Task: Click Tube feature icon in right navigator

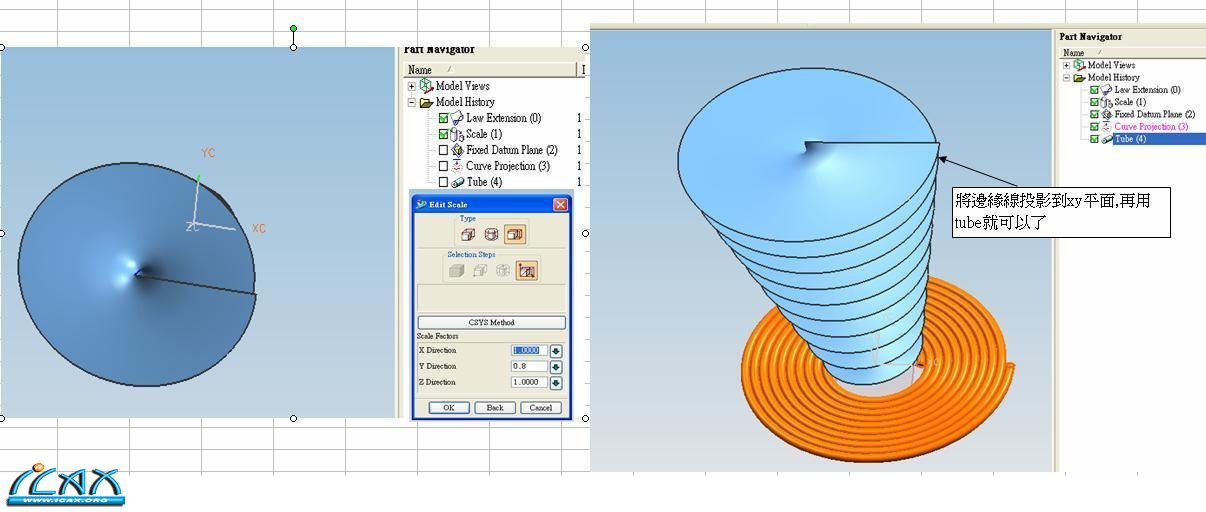Action: point(1106,139)
